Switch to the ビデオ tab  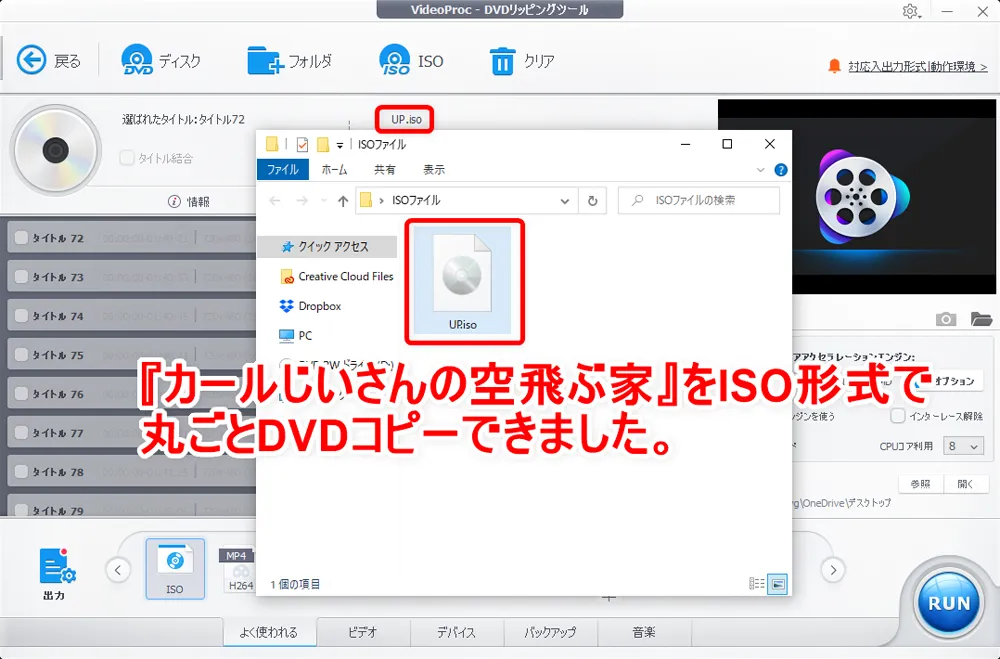coord(363,632)
